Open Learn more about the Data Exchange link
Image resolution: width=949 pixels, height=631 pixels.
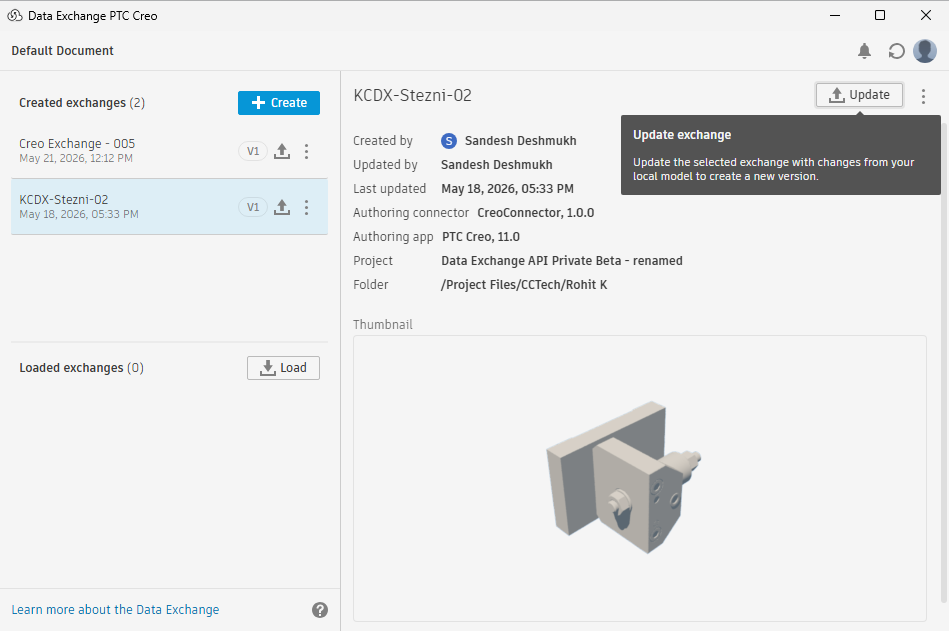click(115, 610)
